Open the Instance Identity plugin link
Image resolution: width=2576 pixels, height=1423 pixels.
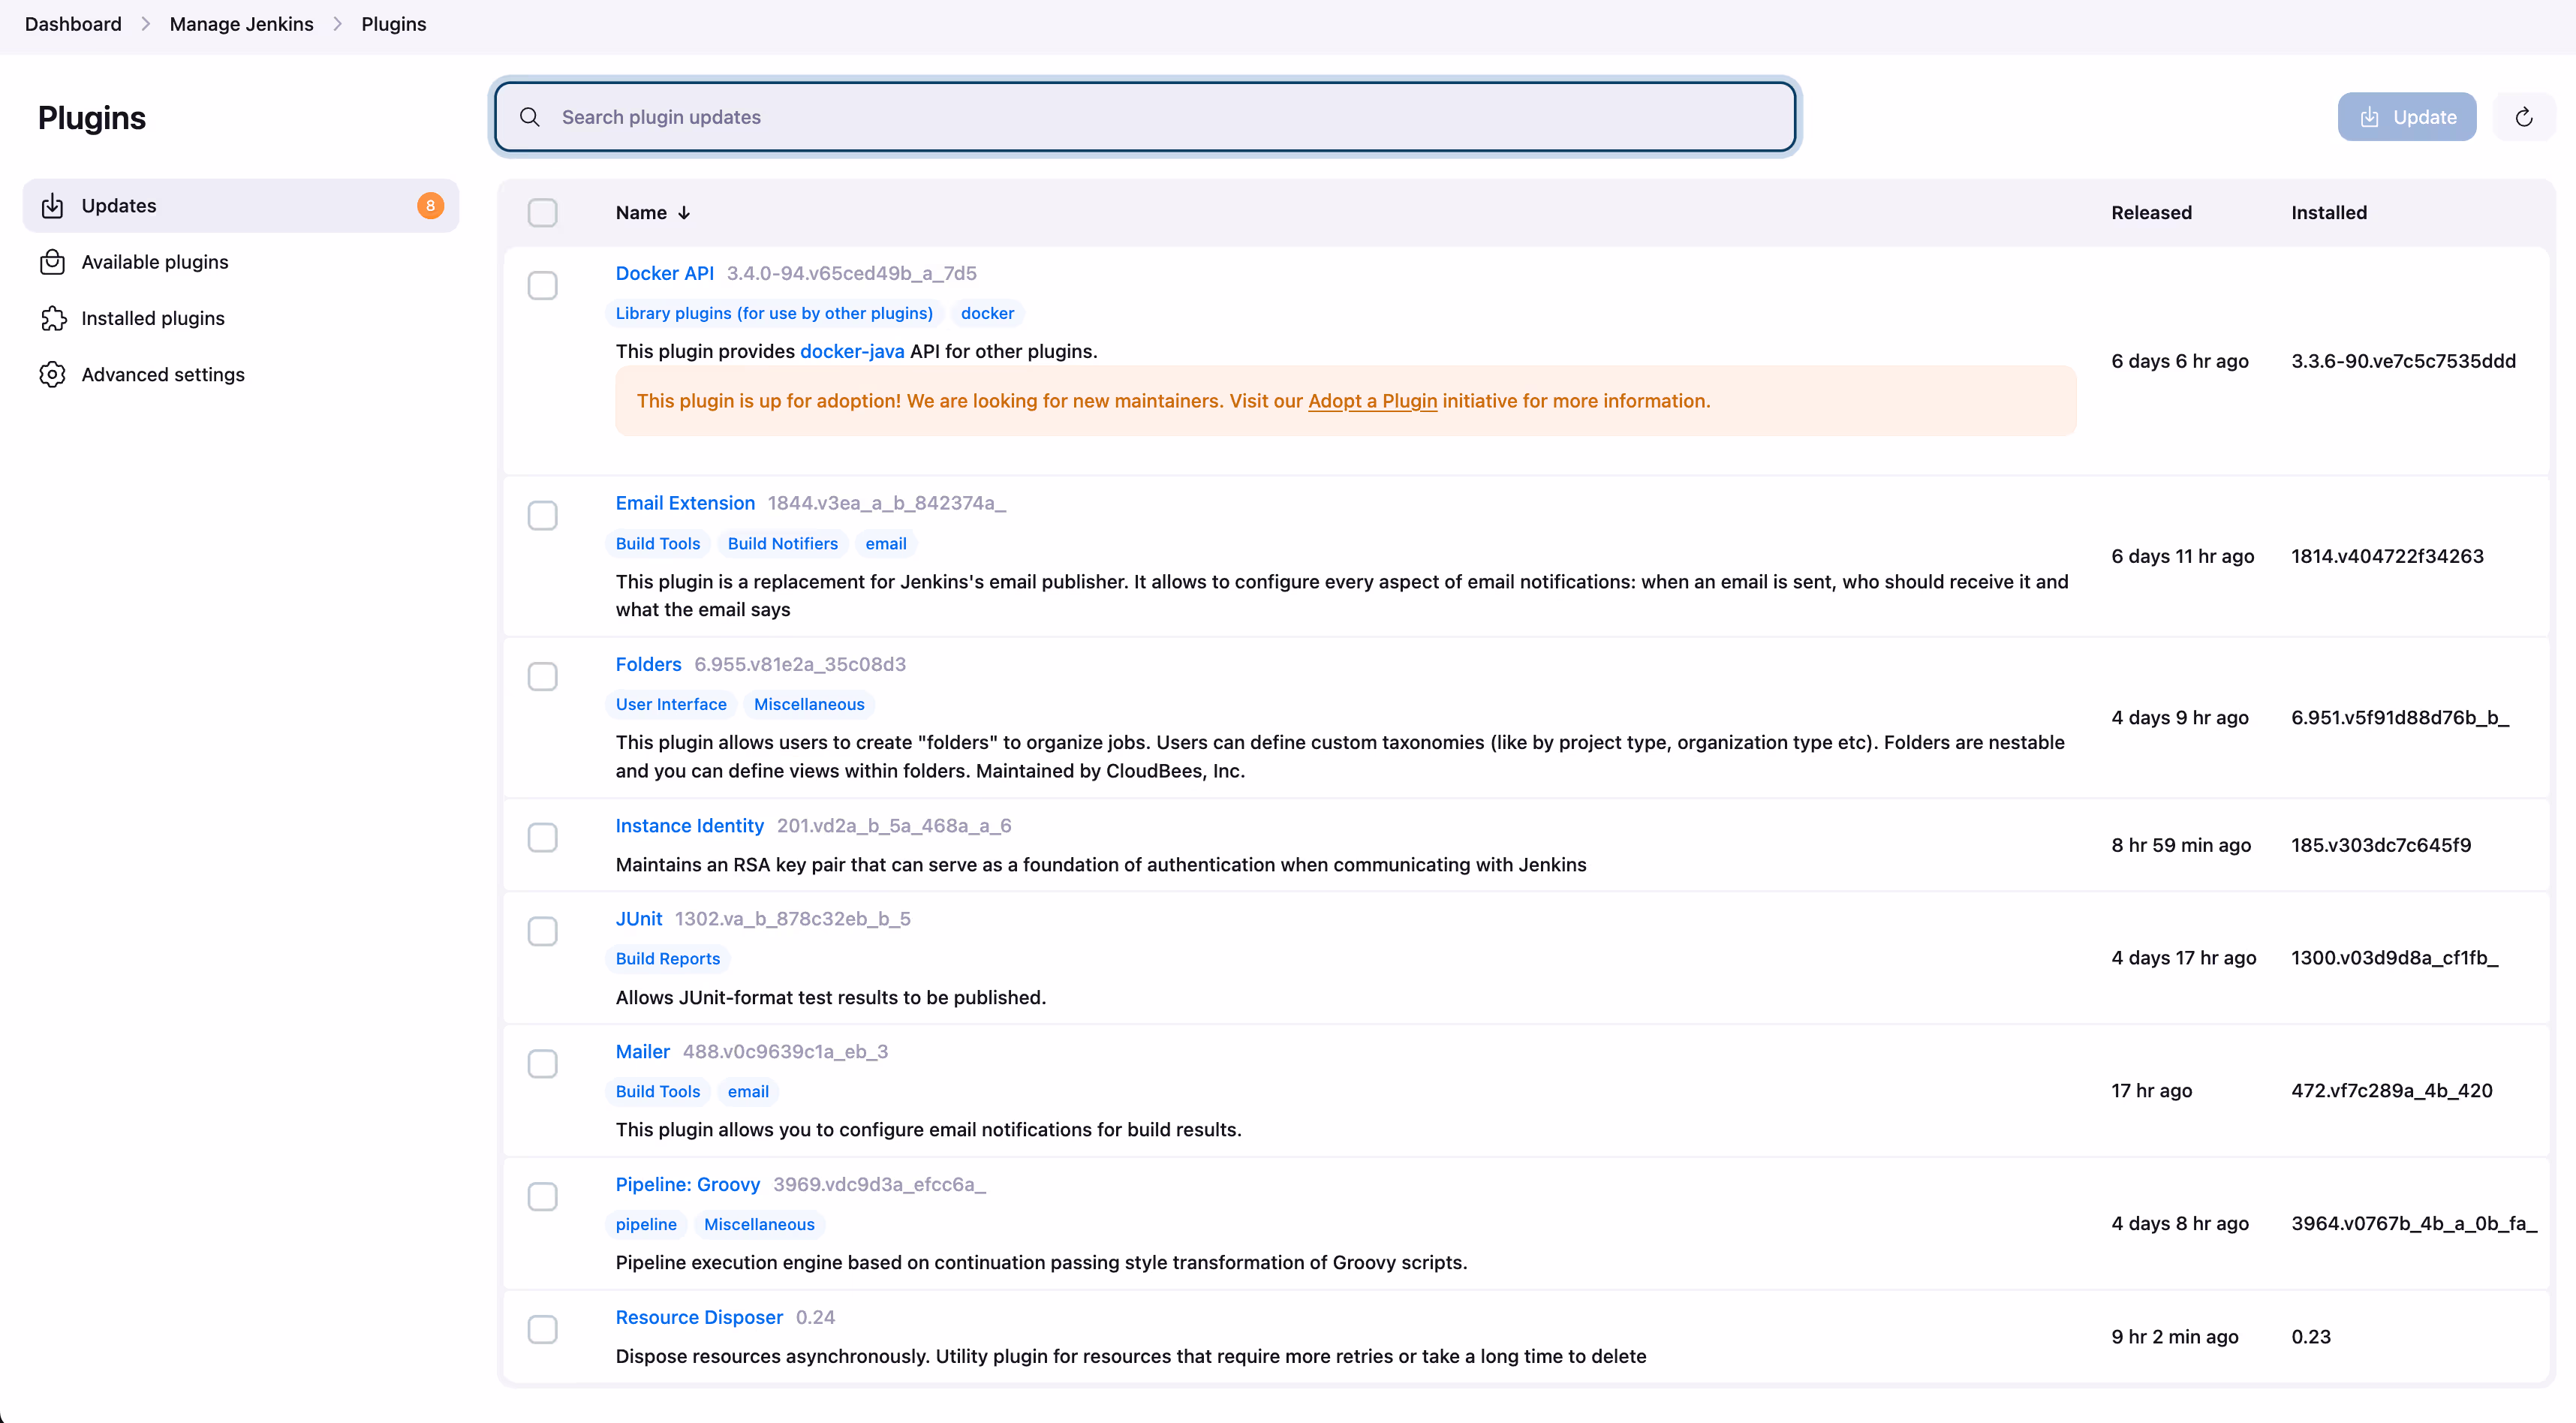[x=690, y=826]
